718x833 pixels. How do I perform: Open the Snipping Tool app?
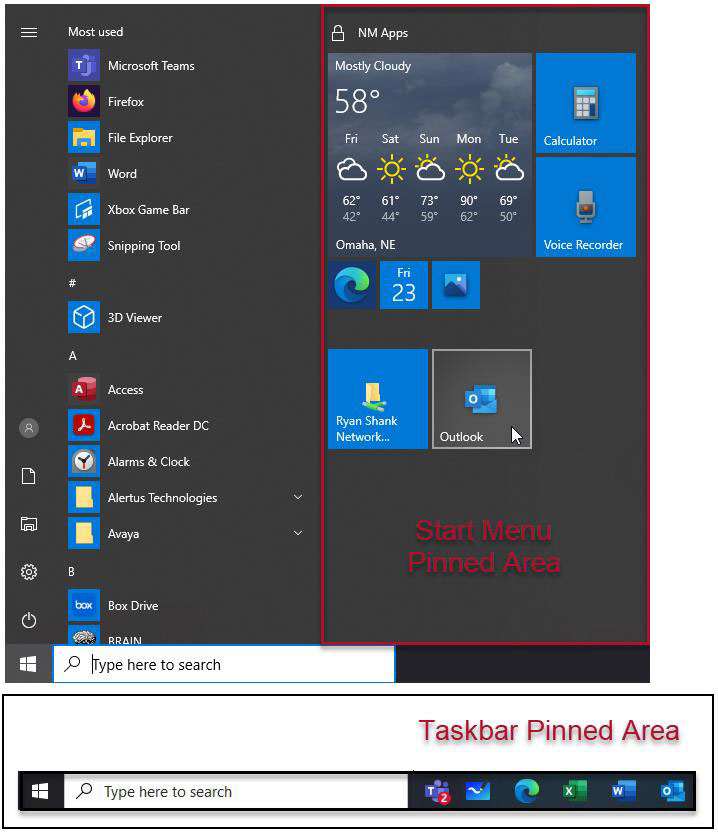pyautogui.click(x=185, y=245)
